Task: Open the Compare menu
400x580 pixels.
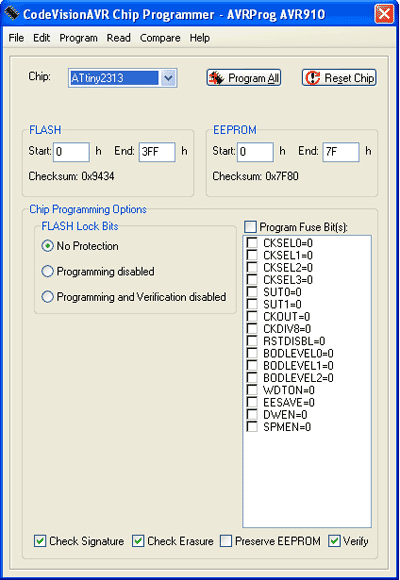Action: (160, 38)
